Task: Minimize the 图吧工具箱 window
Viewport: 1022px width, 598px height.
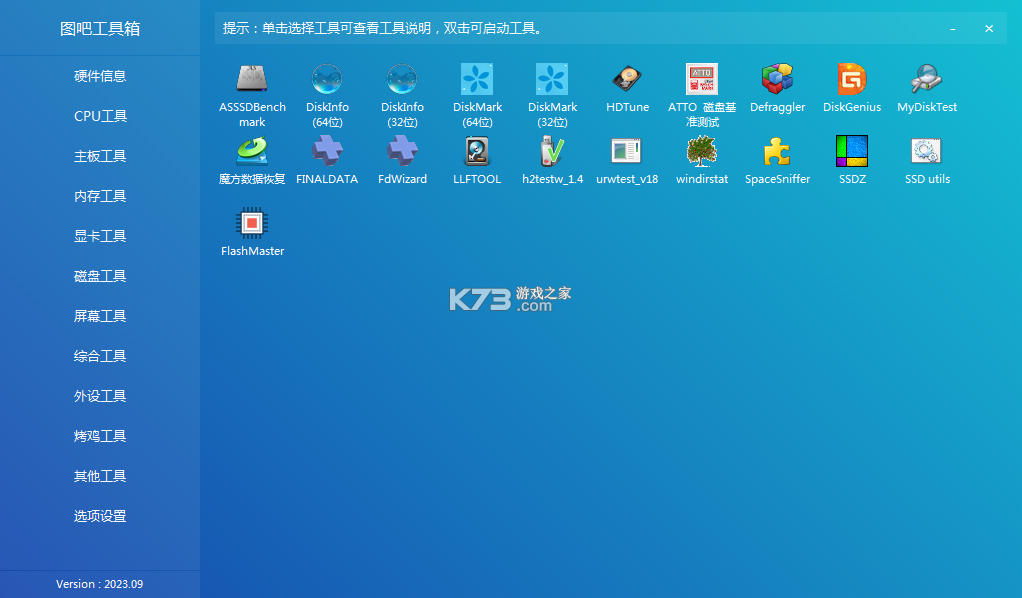Action: tap(952, 29)
